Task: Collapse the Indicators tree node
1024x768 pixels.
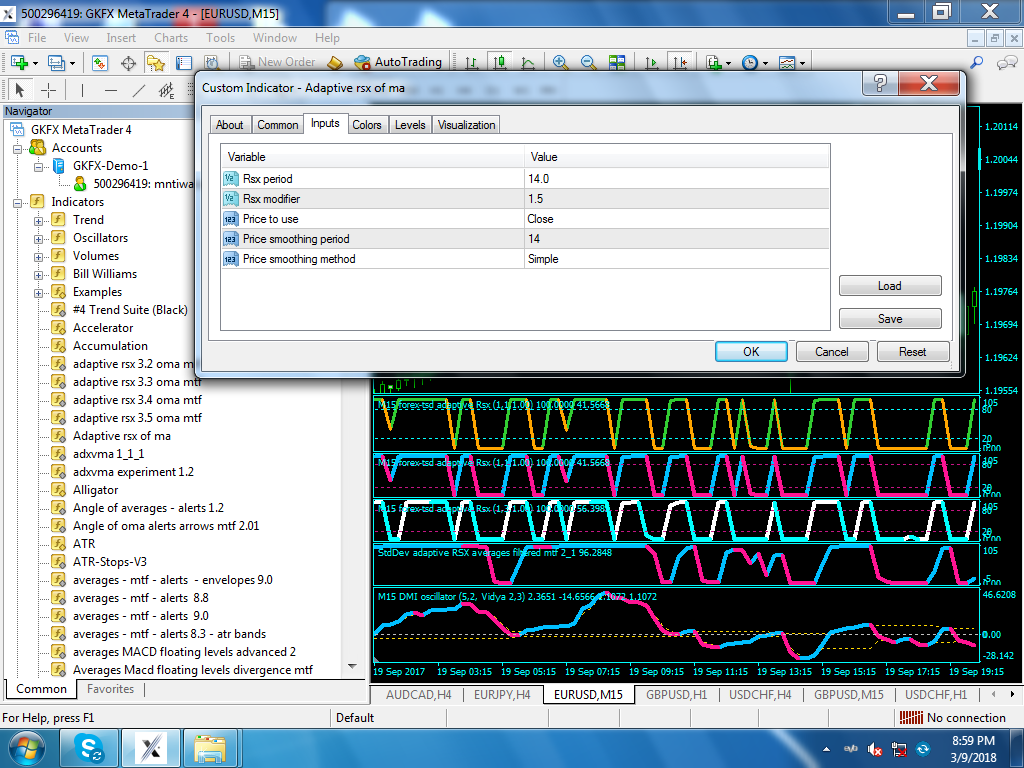Action: pos(19,202)
